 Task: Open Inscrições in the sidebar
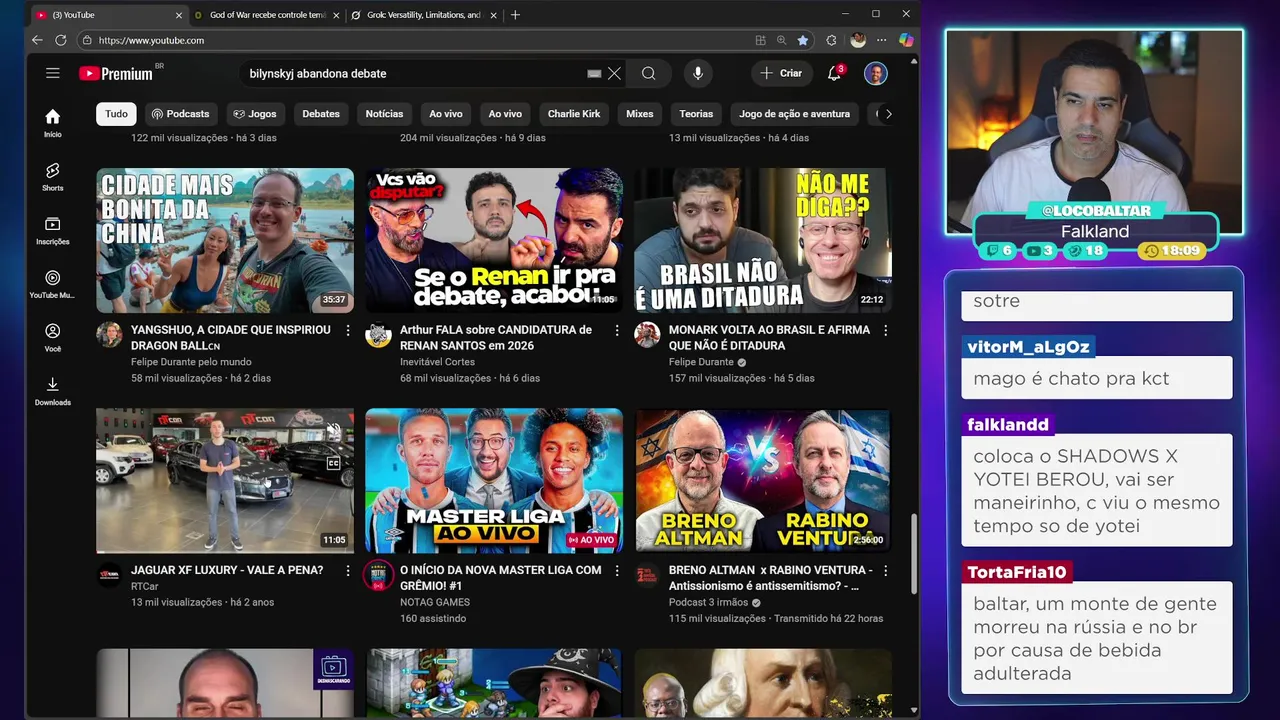pyautogui.click(x=53, y=231)
